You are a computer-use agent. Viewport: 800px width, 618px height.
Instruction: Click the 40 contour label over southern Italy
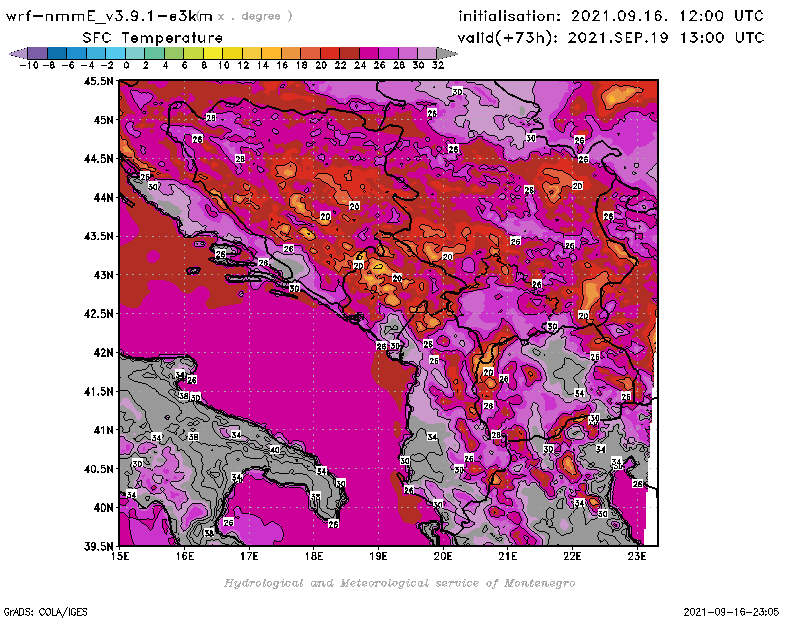pos(274,450)
